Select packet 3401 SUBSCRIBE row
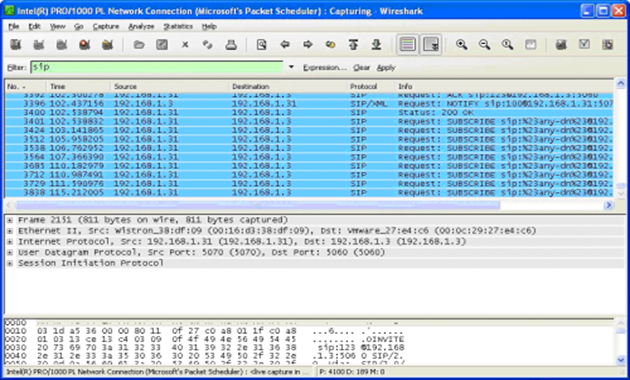 click(309, 121)
